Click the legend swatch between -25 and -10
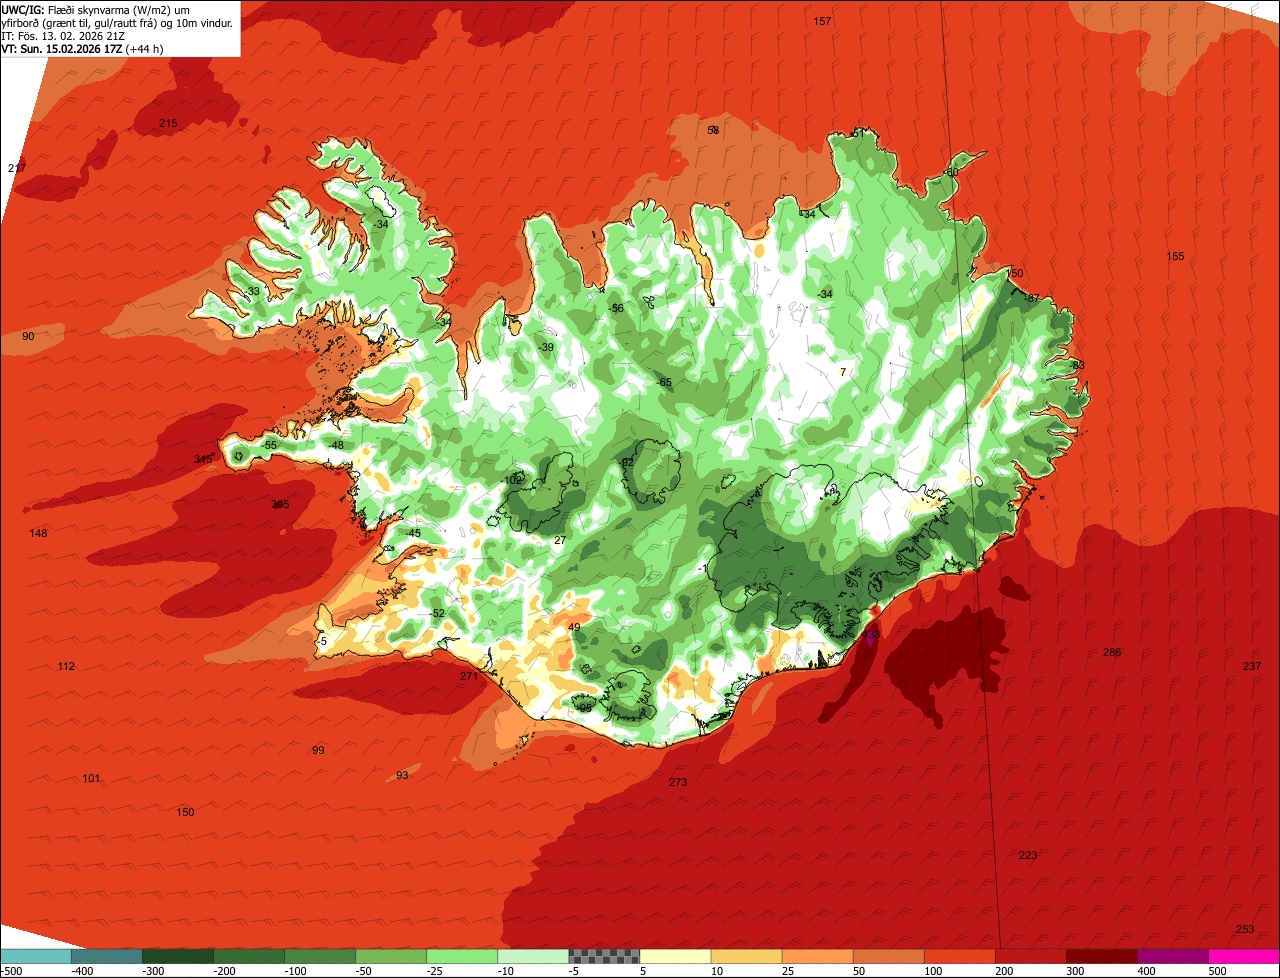The width and height of the screenshot is (1280, 978). click(x=462, y=956)
